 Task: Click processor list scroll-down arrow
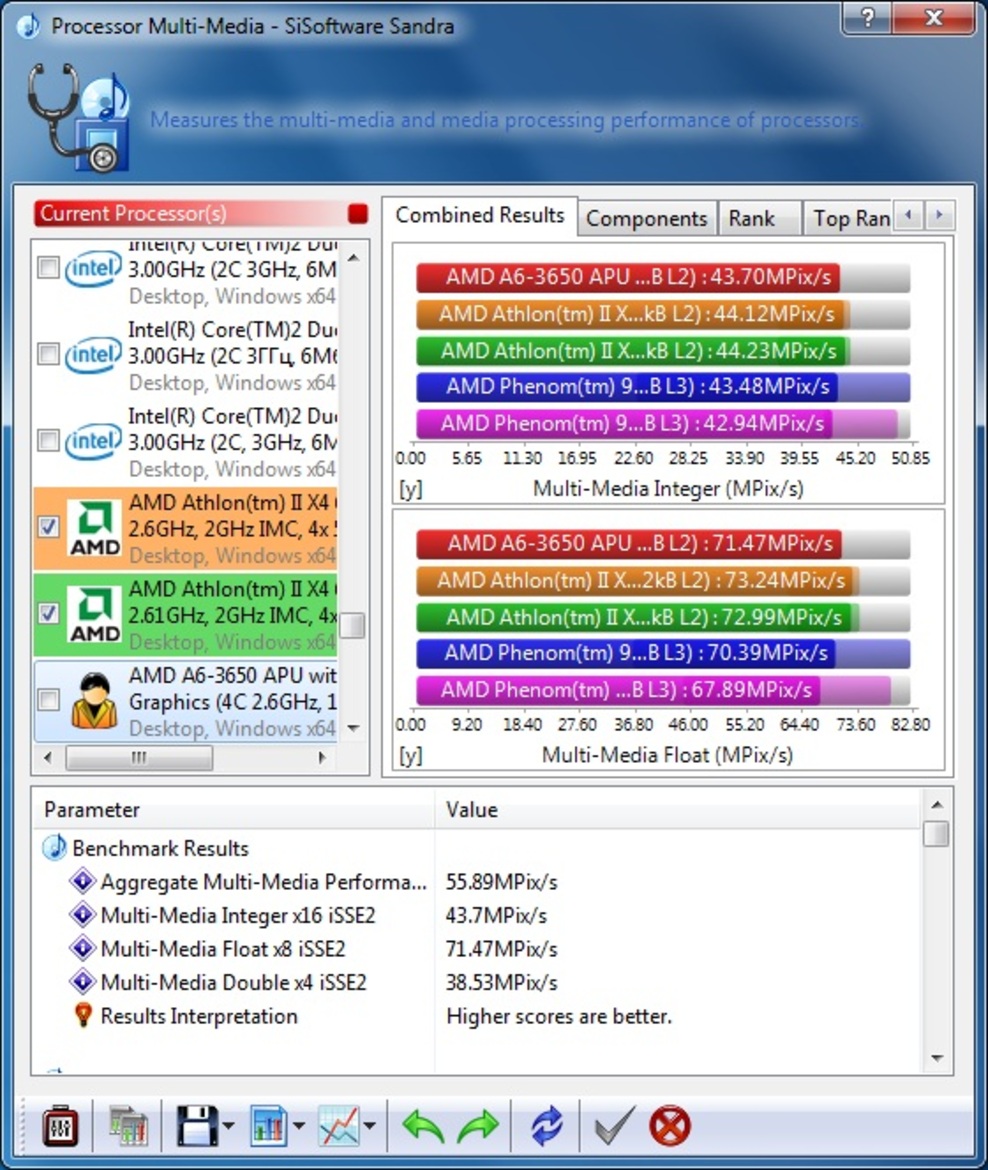(x=353, y=728)
